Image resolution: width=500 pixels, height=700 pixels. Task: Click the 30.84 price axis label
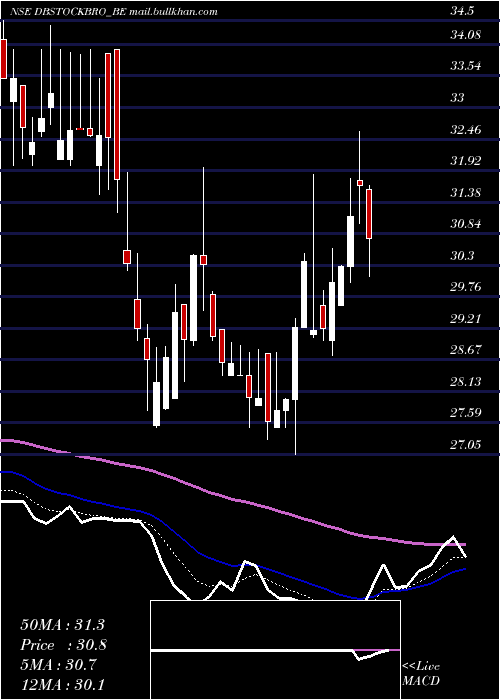[465, 224]
